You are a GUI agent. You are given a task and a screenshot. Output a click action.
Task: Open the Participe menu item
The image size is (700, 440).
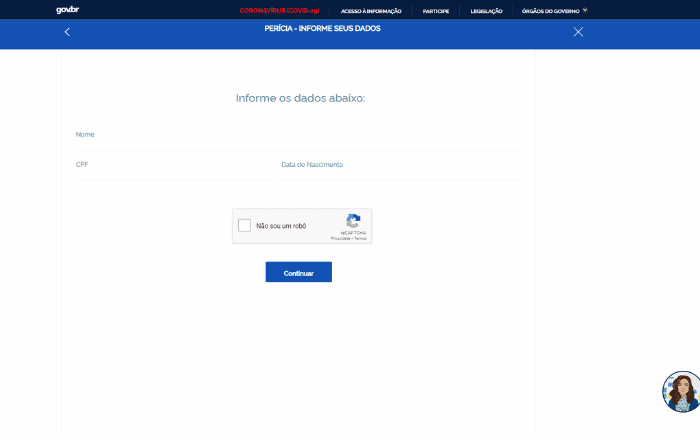click(x=436, y=10)
